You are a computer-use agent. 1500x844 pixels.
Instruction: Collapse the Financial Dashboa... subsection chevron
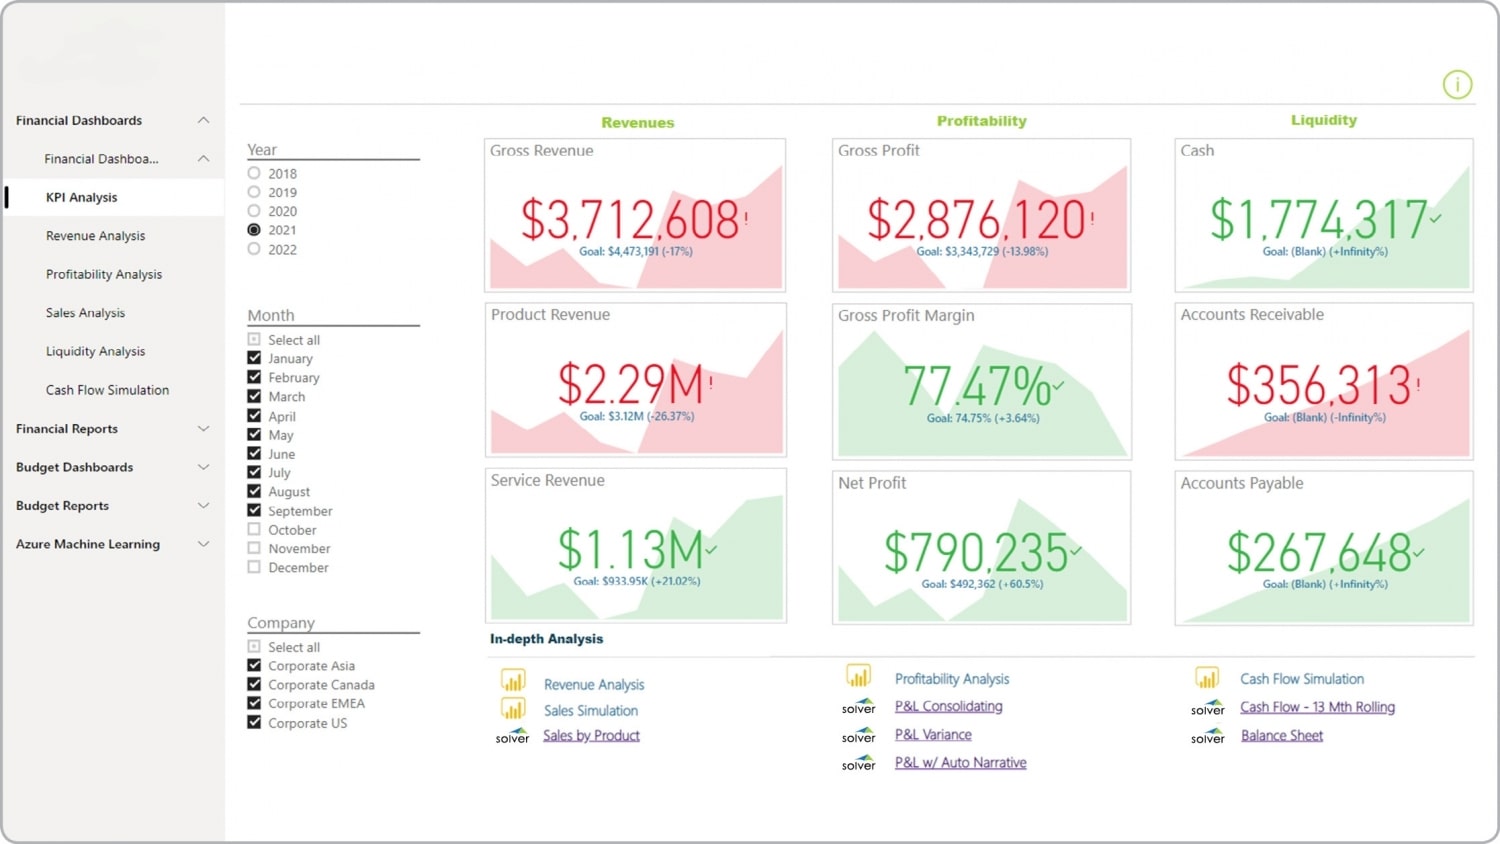[203, 158]
